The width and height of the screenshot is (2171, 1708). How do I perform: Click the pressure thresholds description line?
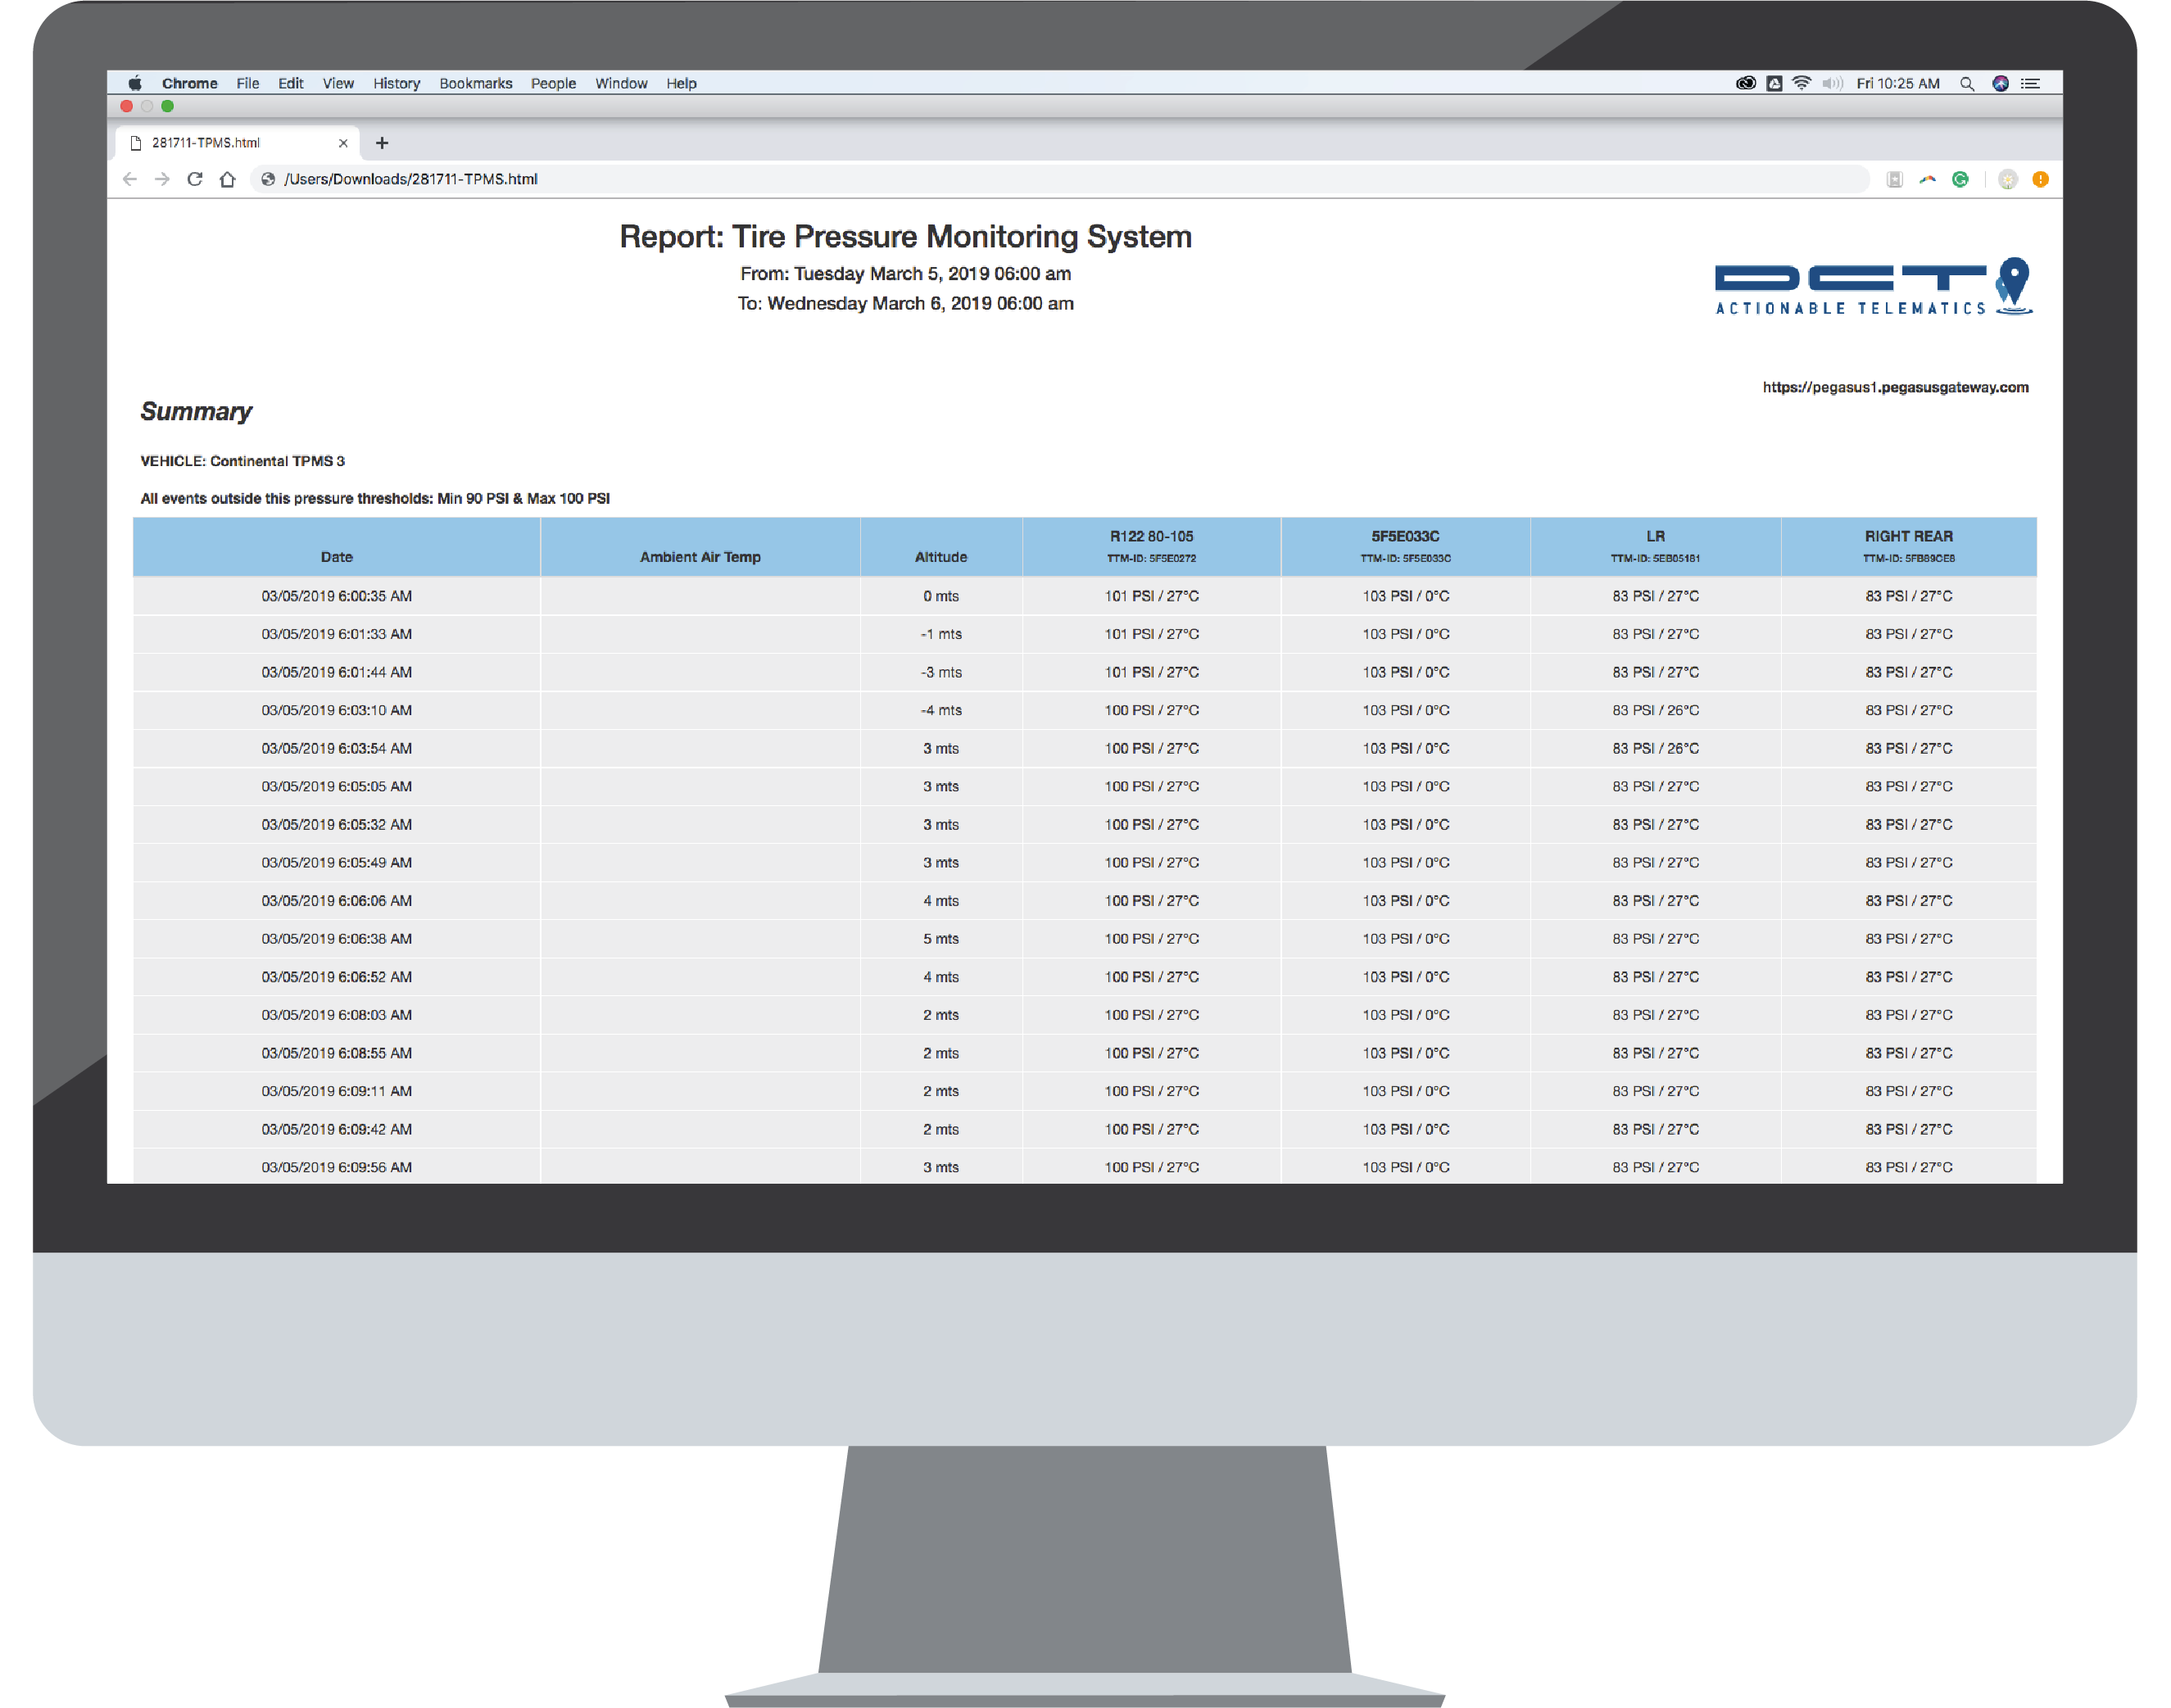(x=375, y=498)
